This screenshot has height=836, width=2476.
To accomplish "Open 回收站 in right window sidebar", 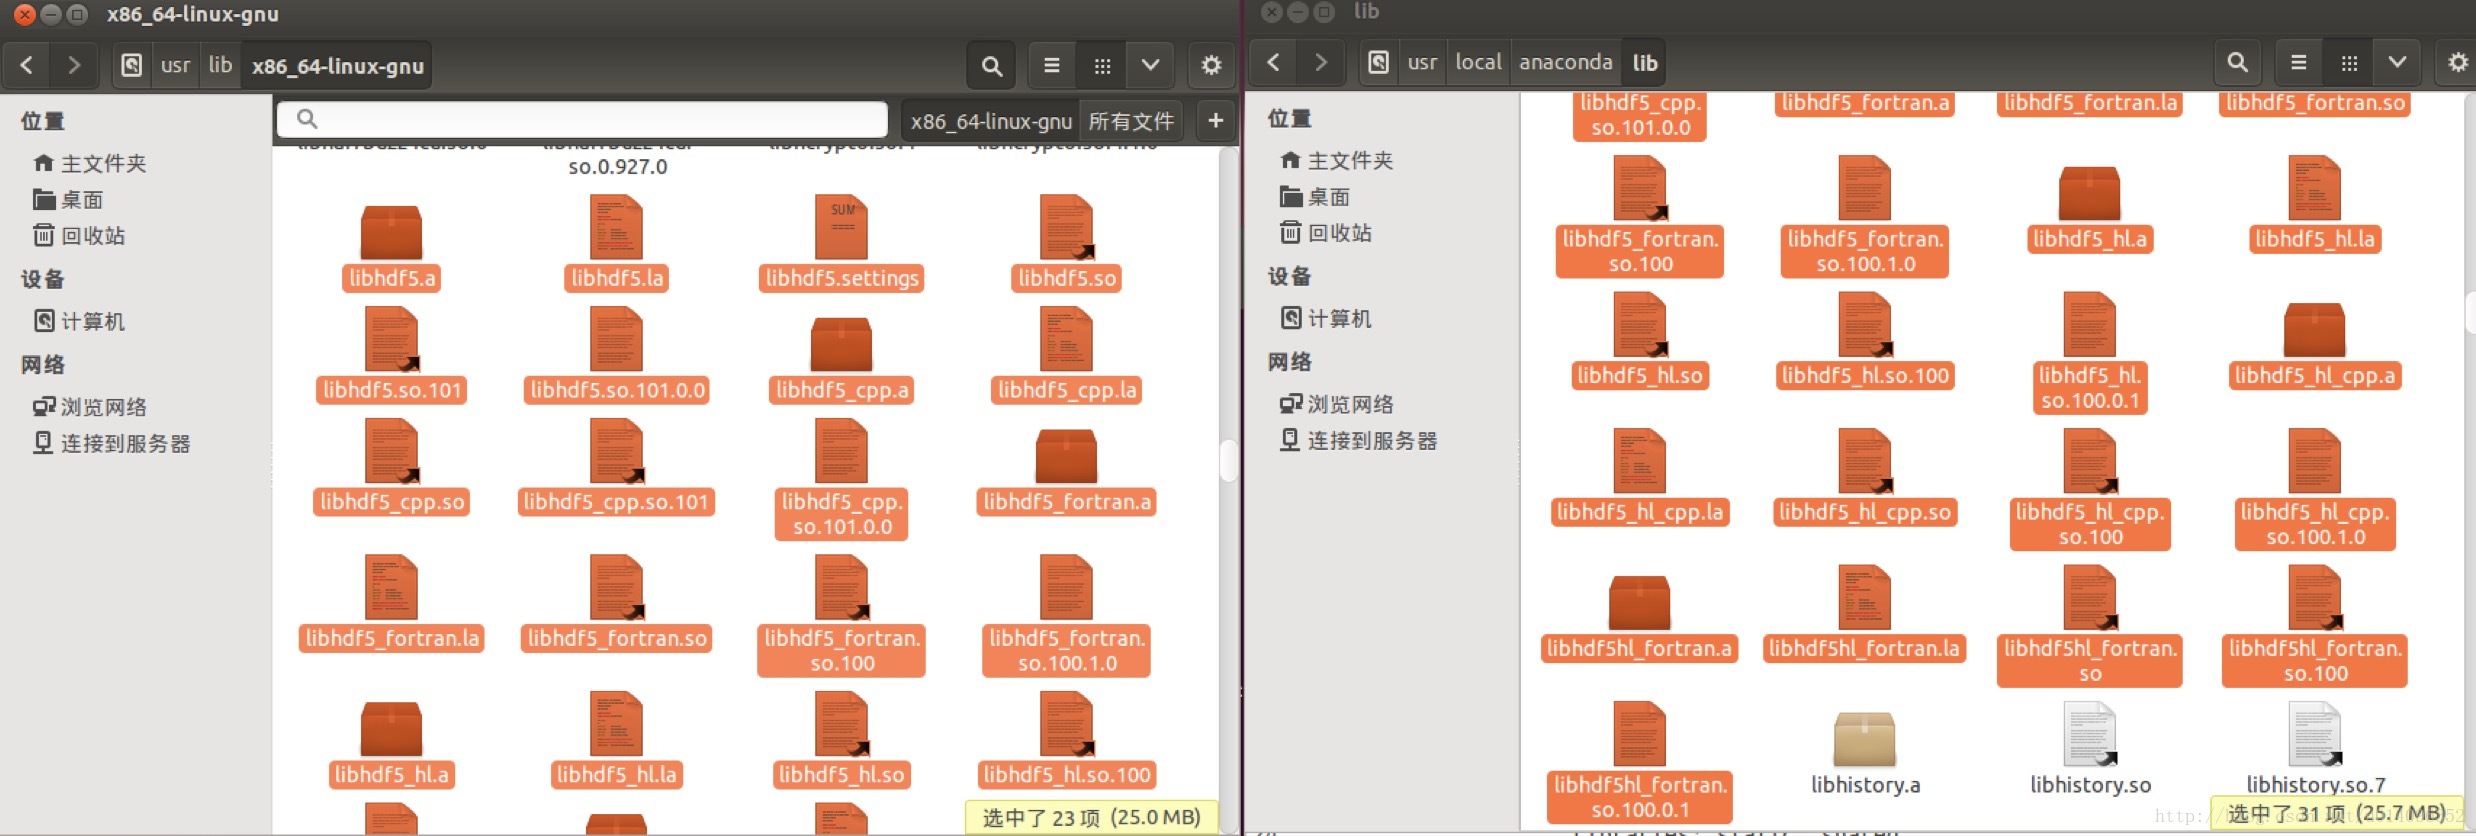I will [1326, 232].
